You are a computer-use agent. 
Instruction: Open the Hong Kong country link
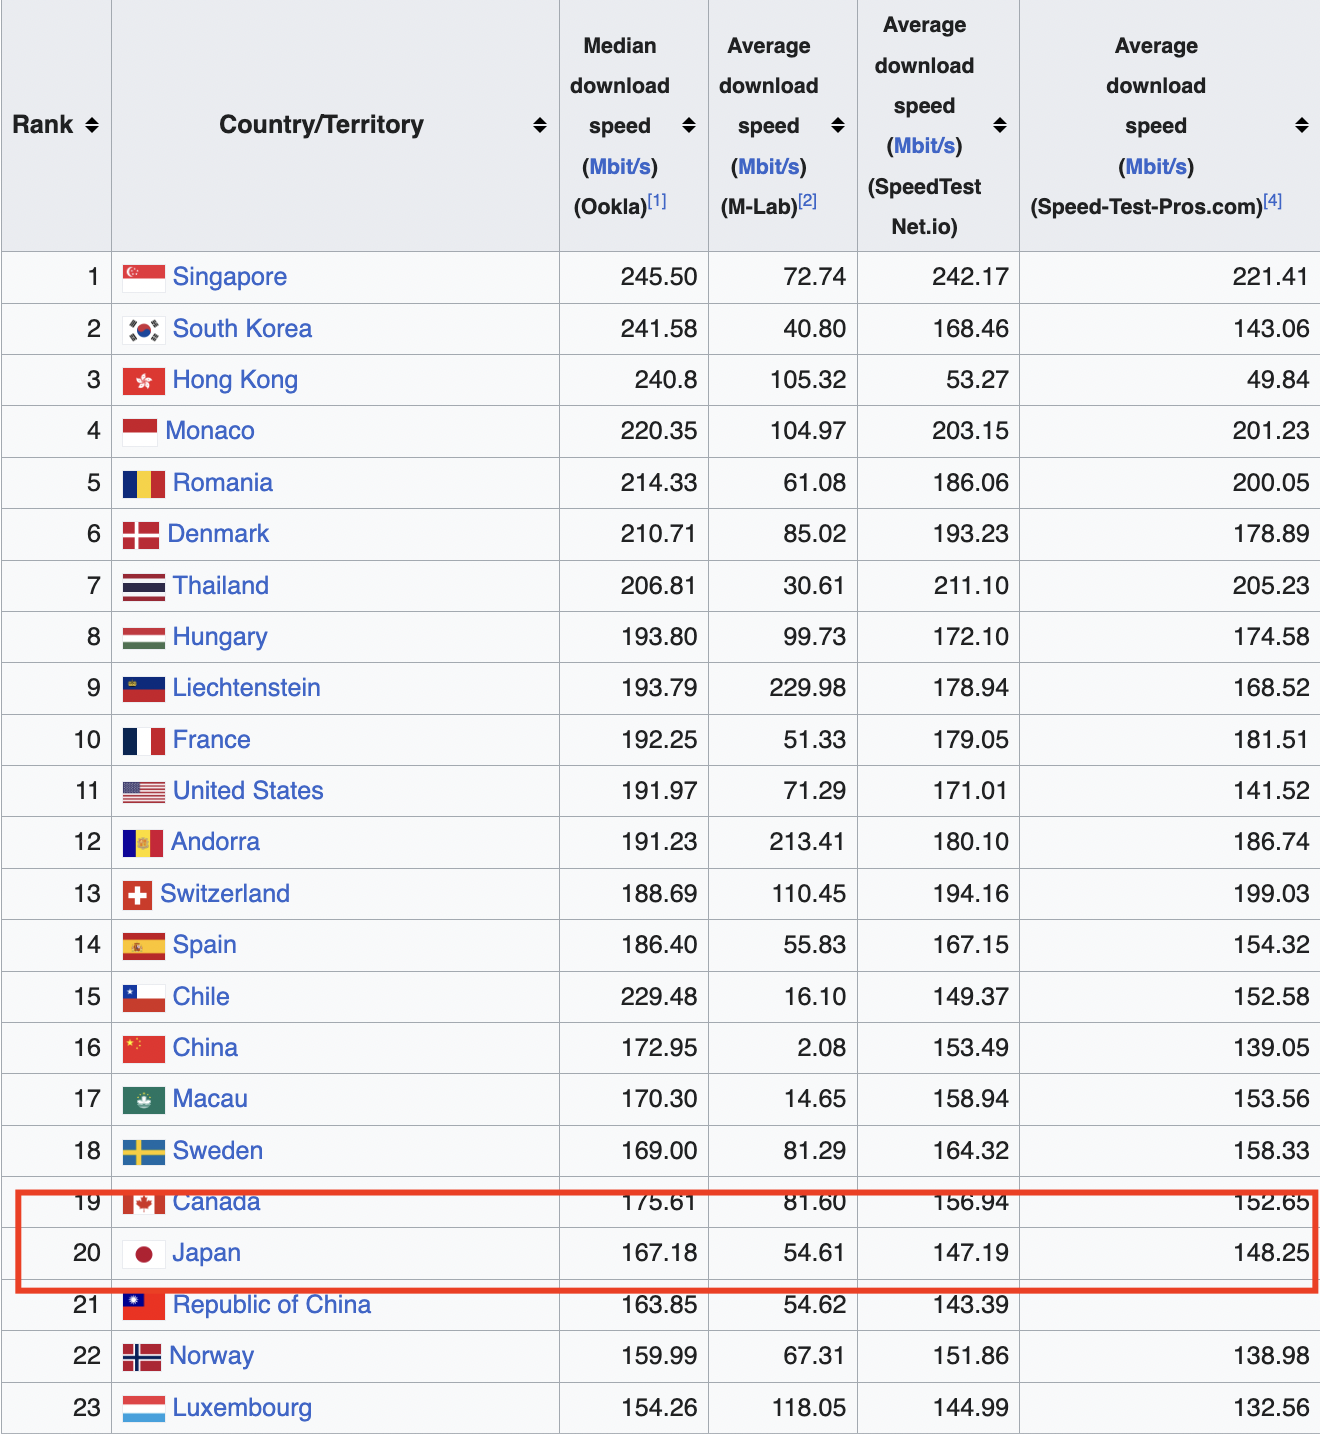(235, 380)
